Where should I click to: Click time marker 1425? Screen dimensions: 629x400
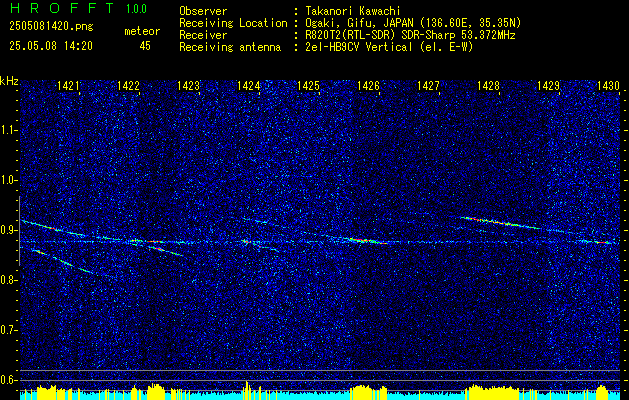[x=308, y=85]
